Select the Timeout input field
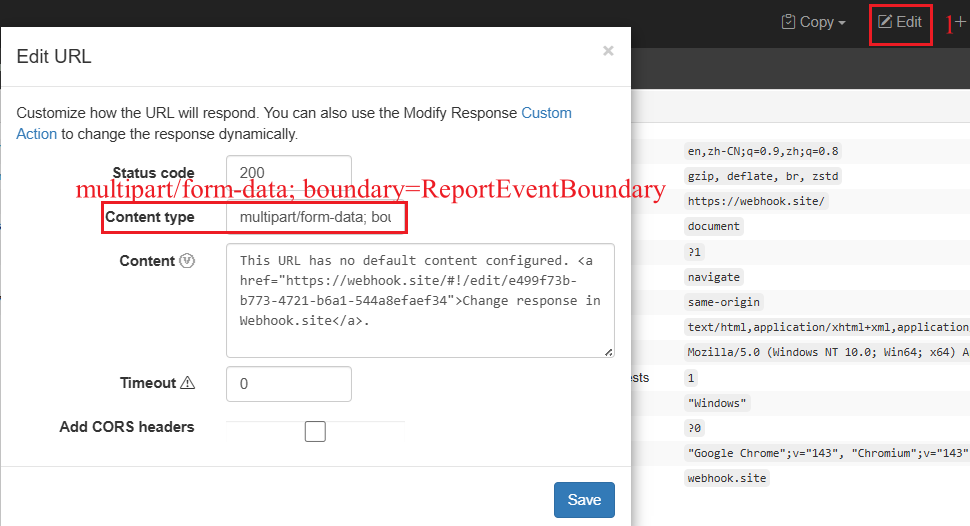This screenshot has width=970, height=526. (x=289, y=384)
